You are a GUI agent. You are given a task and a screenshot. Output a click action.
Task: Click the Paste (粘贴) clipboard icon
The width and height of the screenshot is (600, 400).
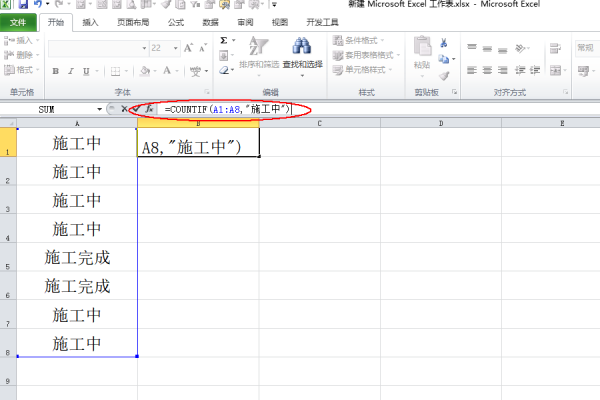coord(423,54)
